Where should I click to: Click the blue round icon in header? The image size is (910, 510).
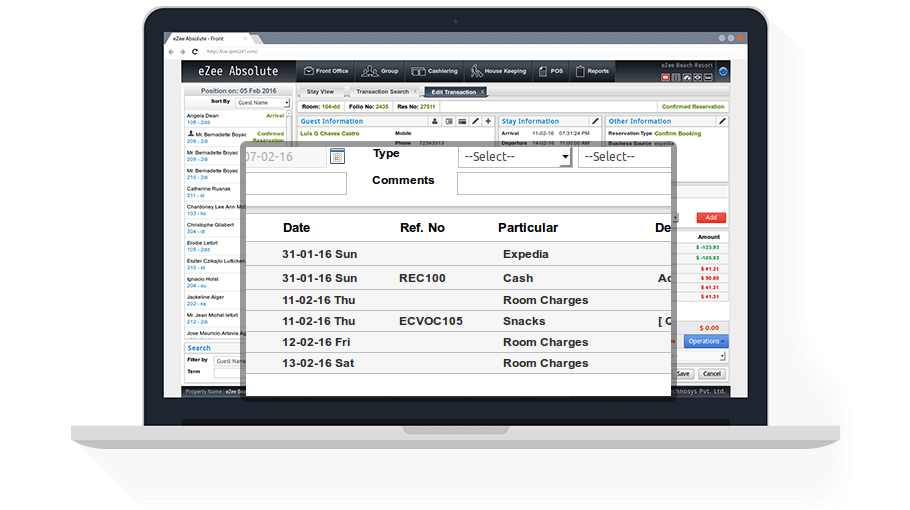(x=723, y=71)
